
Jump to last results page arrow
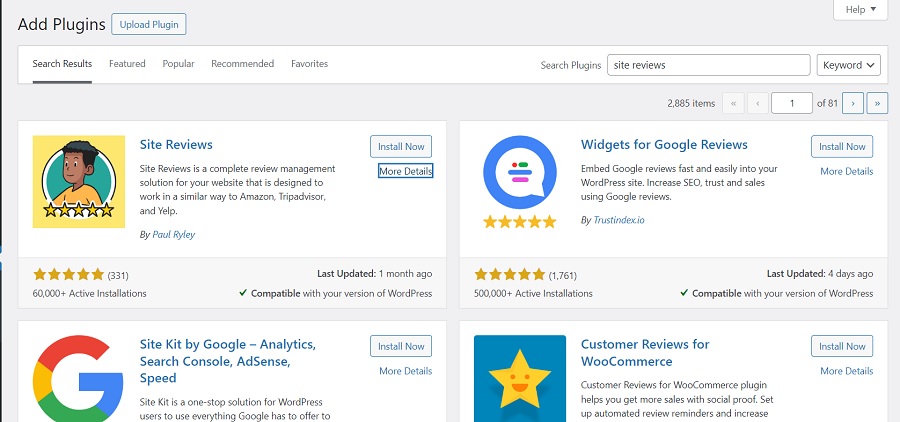point(877,103)
